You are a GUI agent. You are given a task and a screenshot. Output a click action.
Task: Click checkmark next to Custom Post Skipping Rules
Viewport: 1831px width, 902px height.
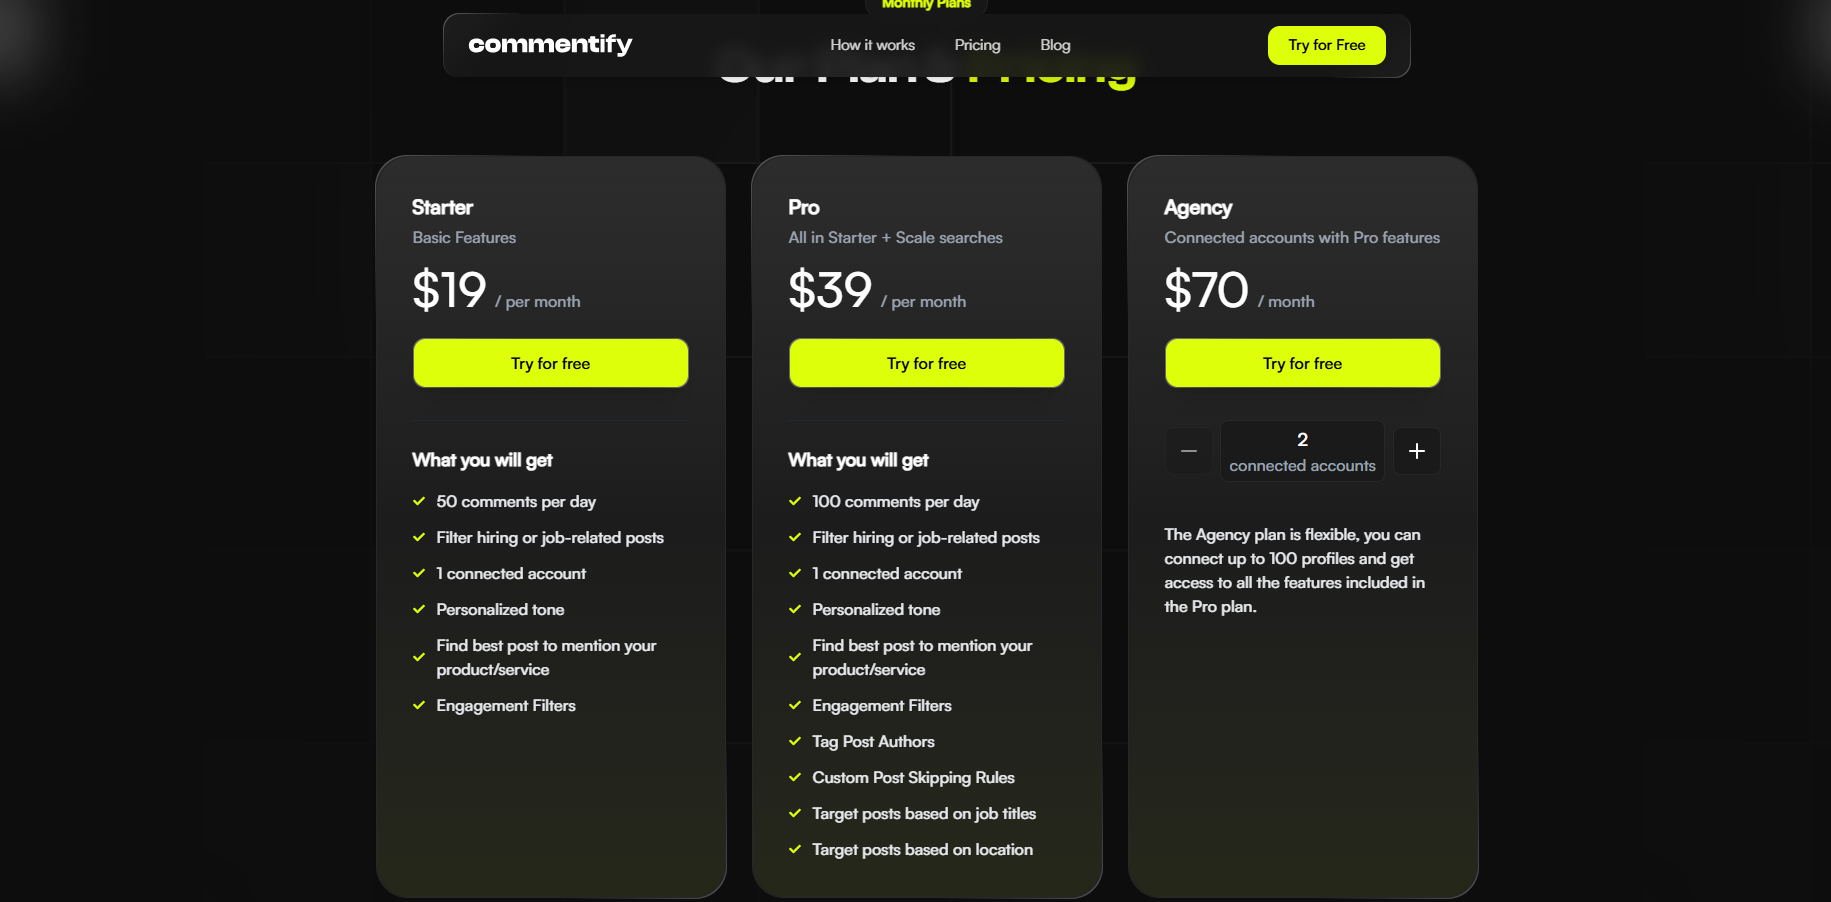795,778
